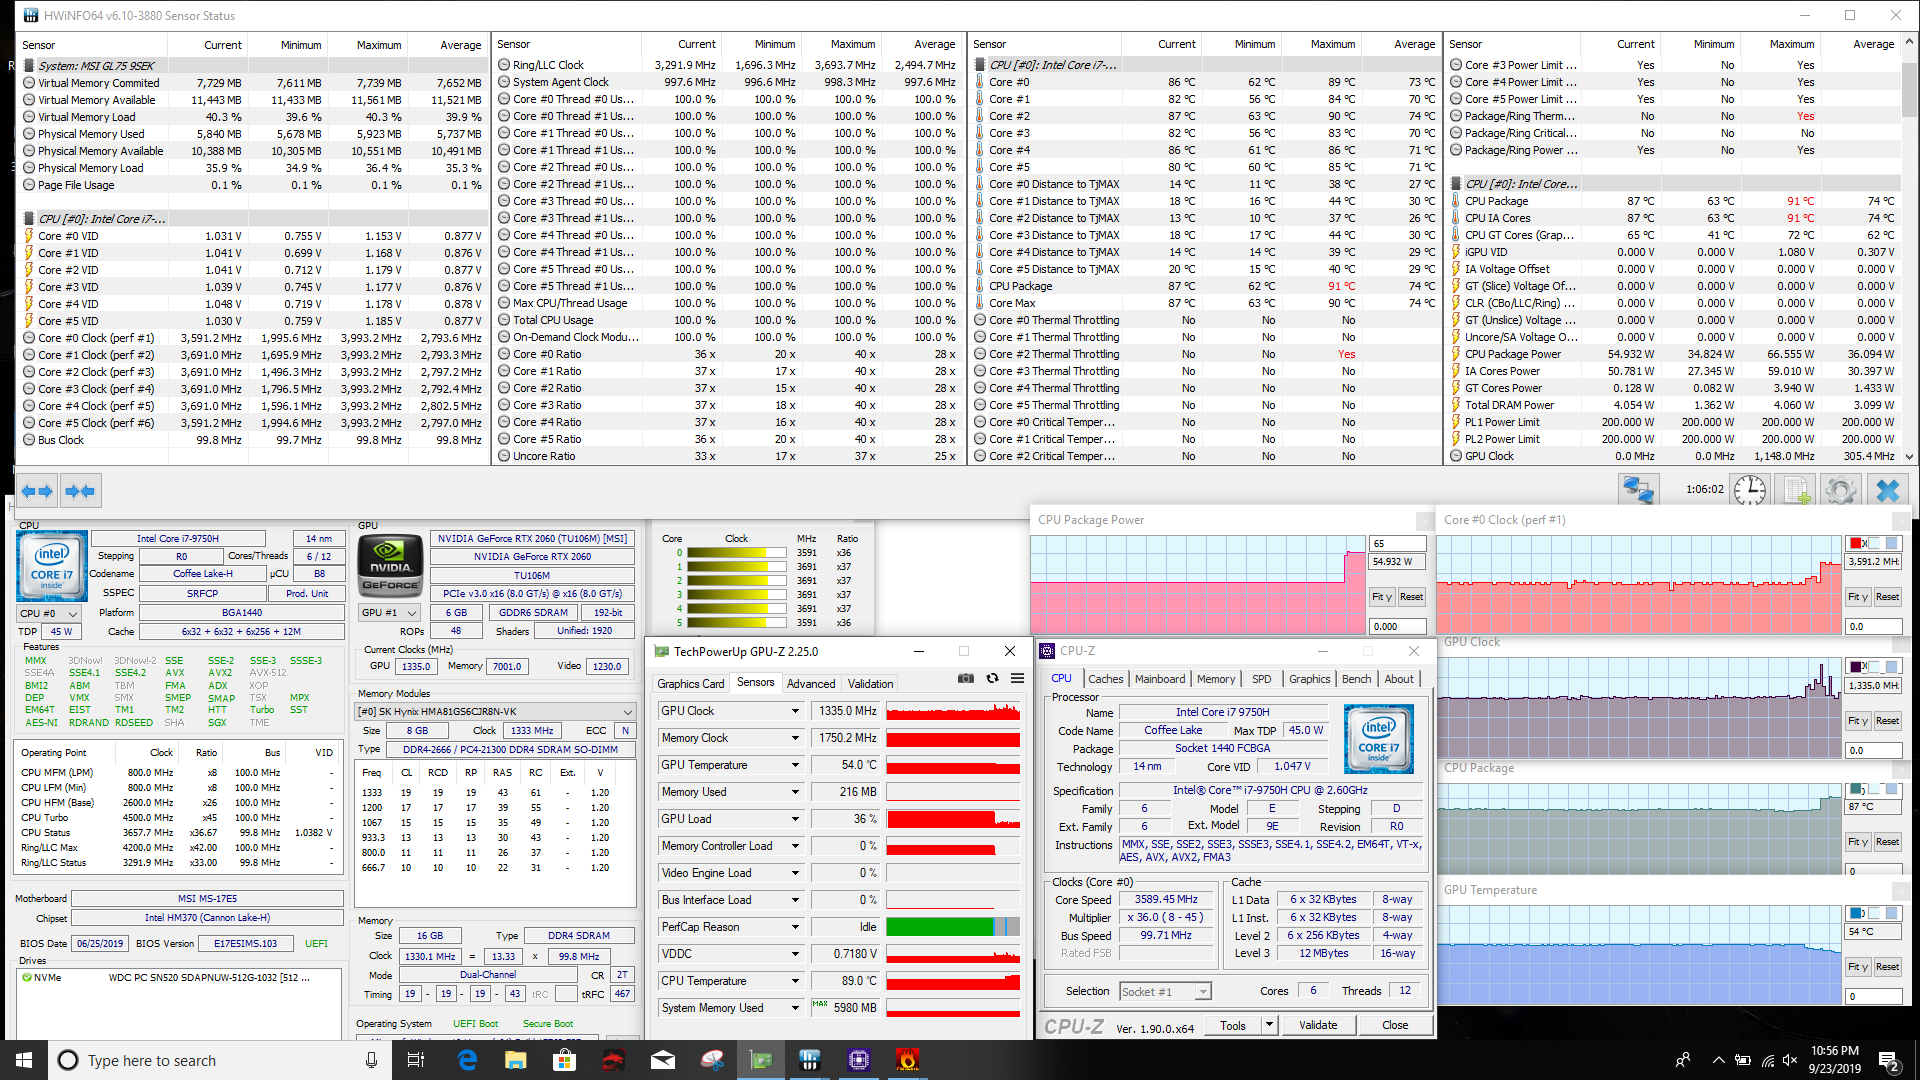
Task: Expand the SK Hynix memory module dropdown
Action: coord(627,712)
